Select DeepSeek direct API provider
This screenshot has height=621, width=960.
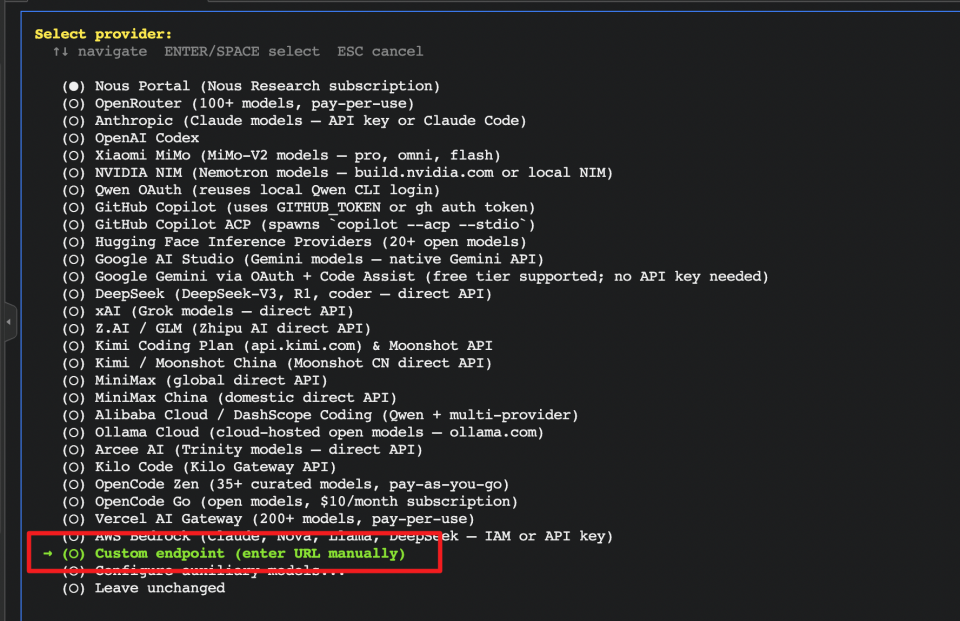pyautogui.click(x=277, y=294)
